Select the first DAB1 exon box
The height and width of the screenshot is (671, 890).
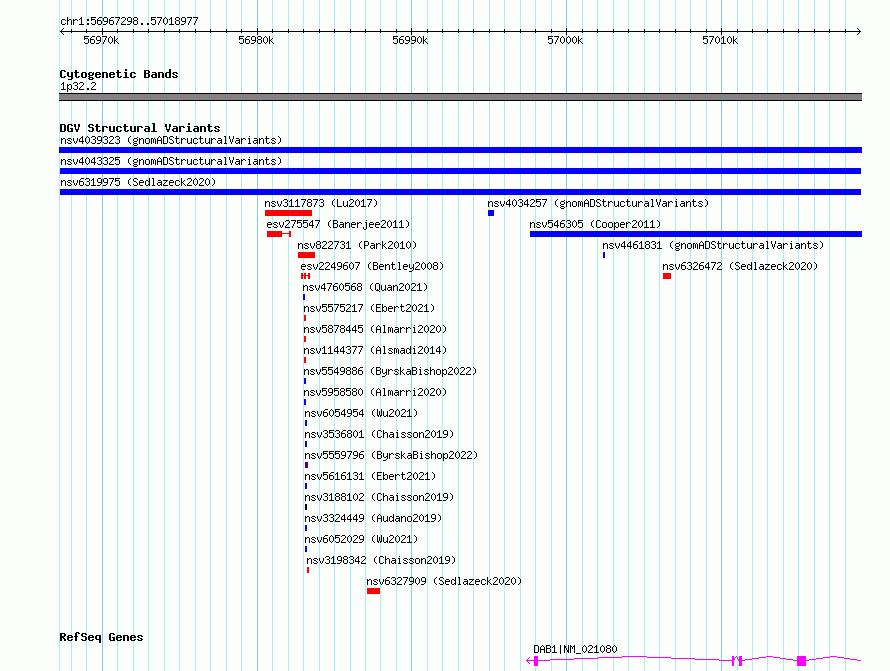pos(536,661)
